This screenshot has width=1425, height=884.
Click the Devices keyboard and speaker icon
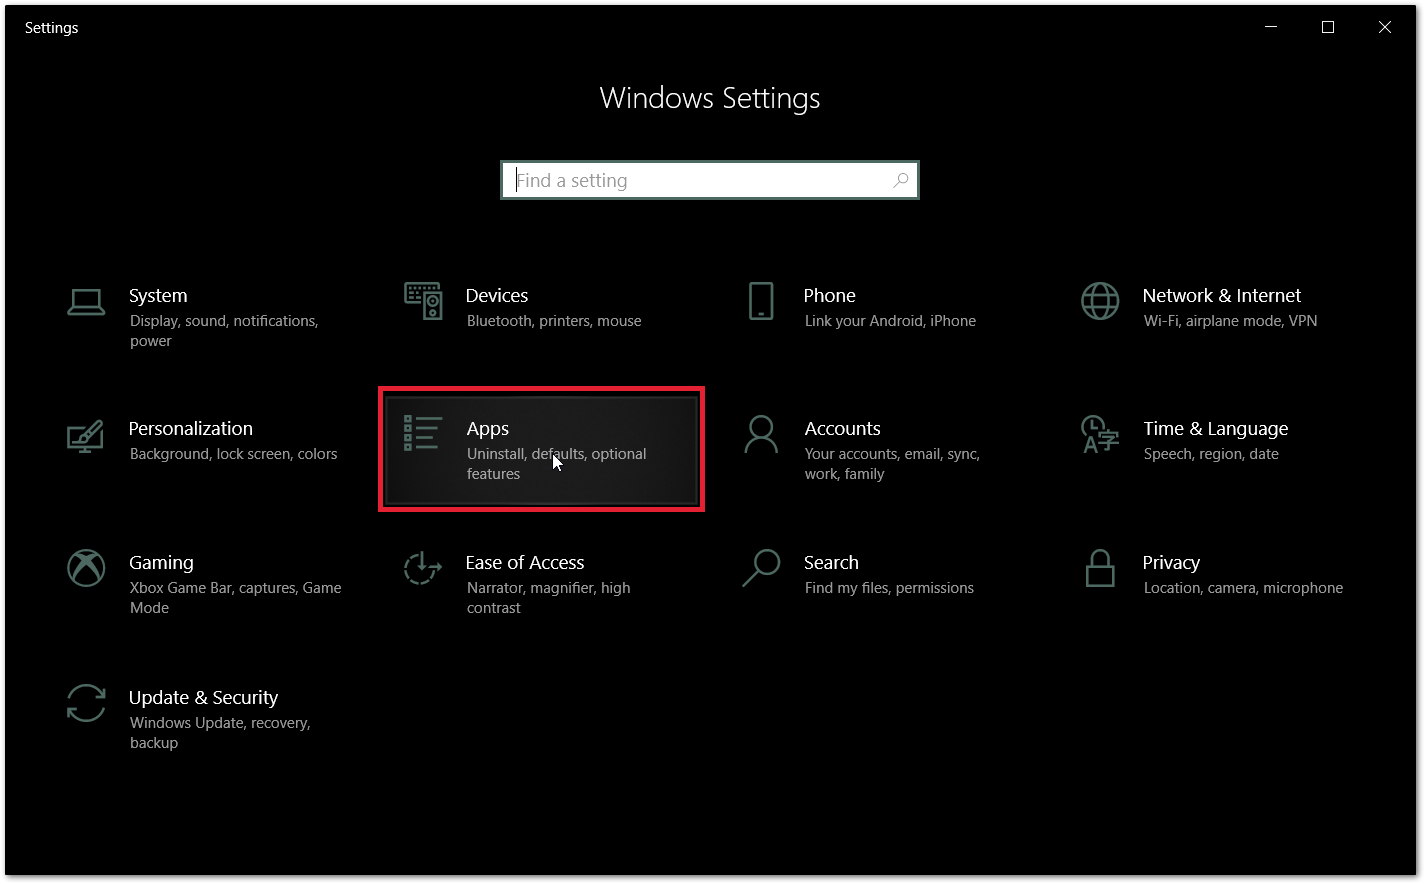point(423,300)
